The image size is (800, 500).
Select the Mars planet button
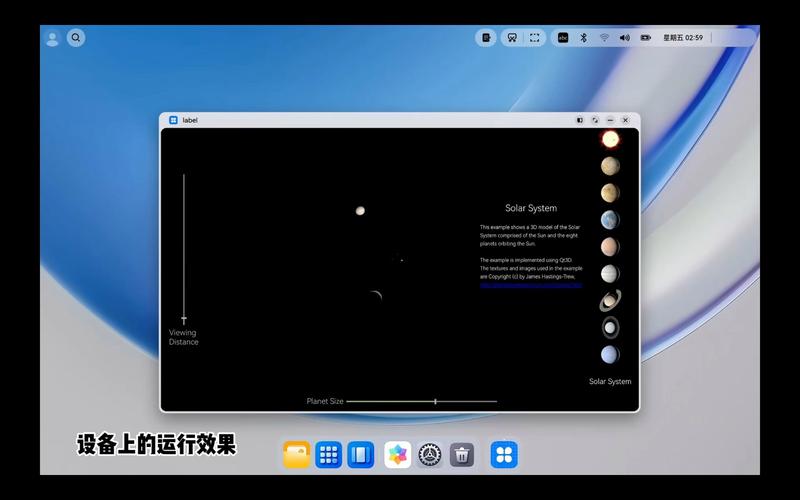610,247
